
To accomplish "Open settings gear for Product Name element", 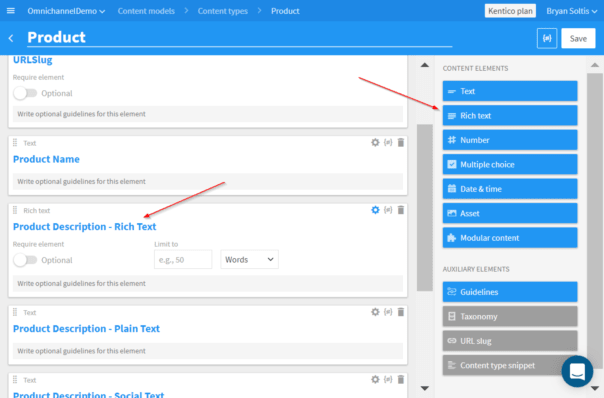I will 375,143.
